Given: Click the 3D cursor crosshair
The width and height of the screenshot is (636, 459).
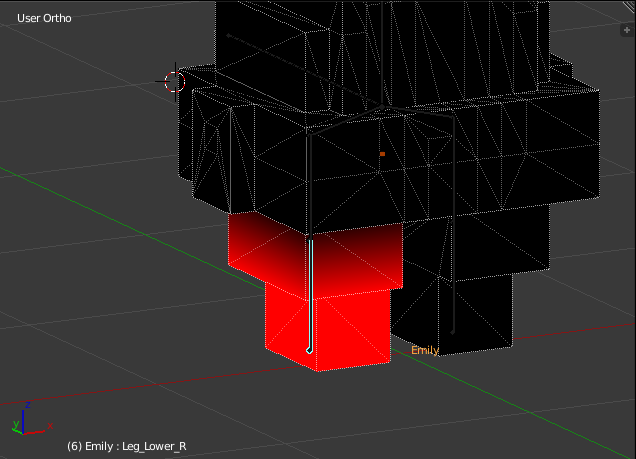Looking at the screenshot, I should pyautogui.click(x=175, y=82).
